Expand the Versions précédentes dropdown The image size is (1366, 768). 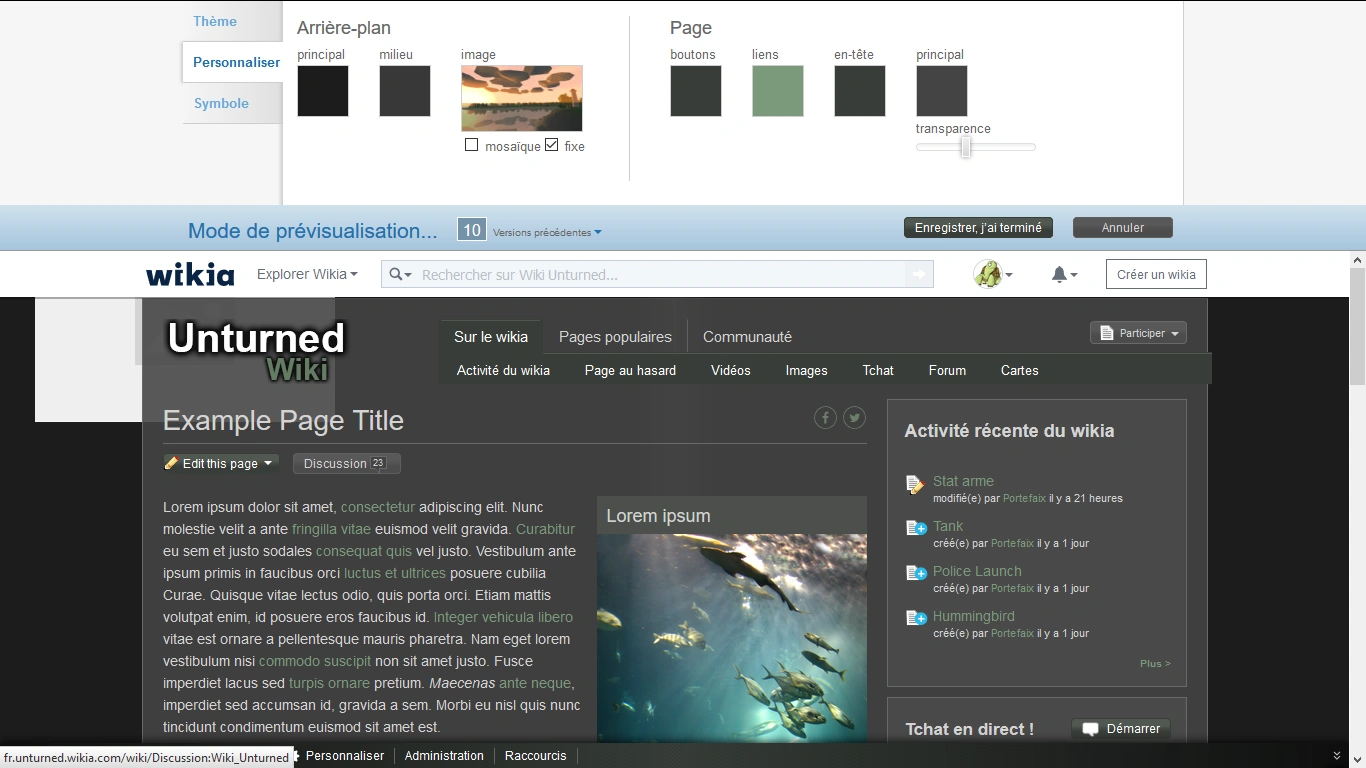click(547, 233)
